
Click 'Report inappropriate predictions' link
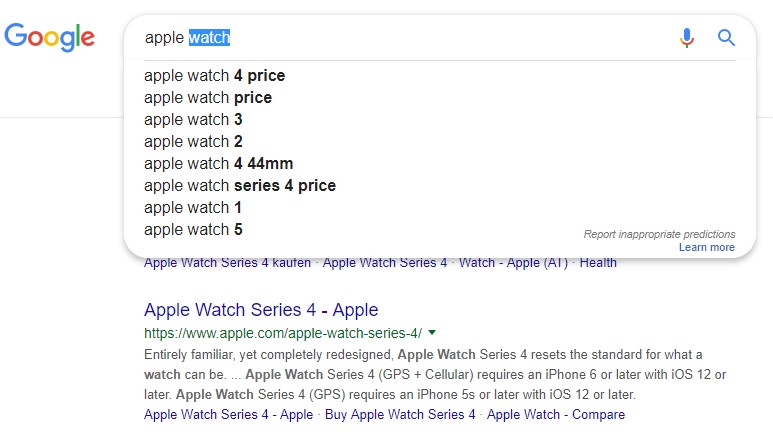click(659, 234)
